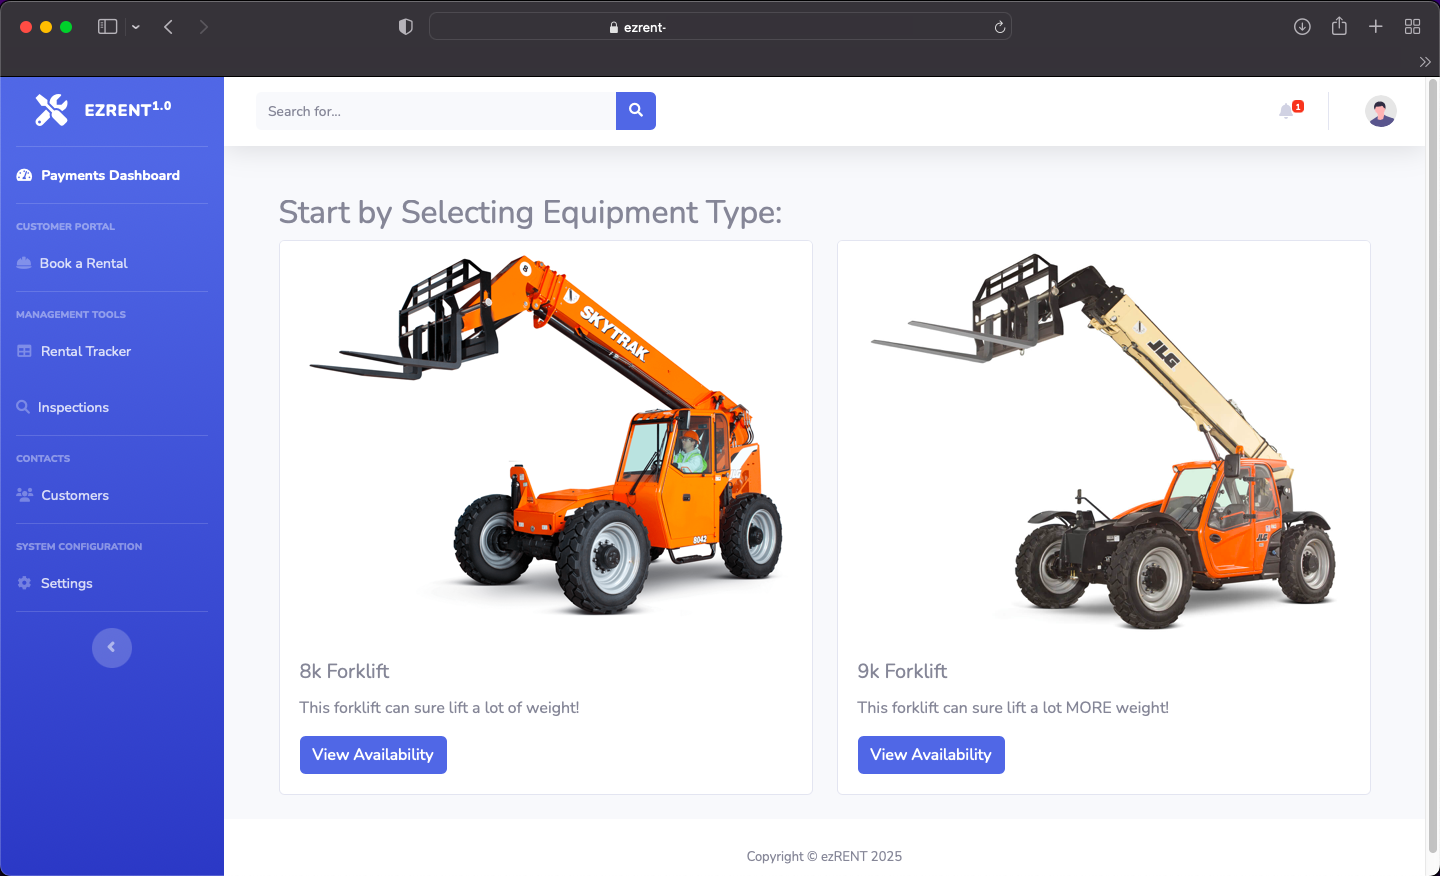This screenshot has height=876, width=1440.
Task: Click the 8k 'lot of weight' description
Action: click(439, 707)
